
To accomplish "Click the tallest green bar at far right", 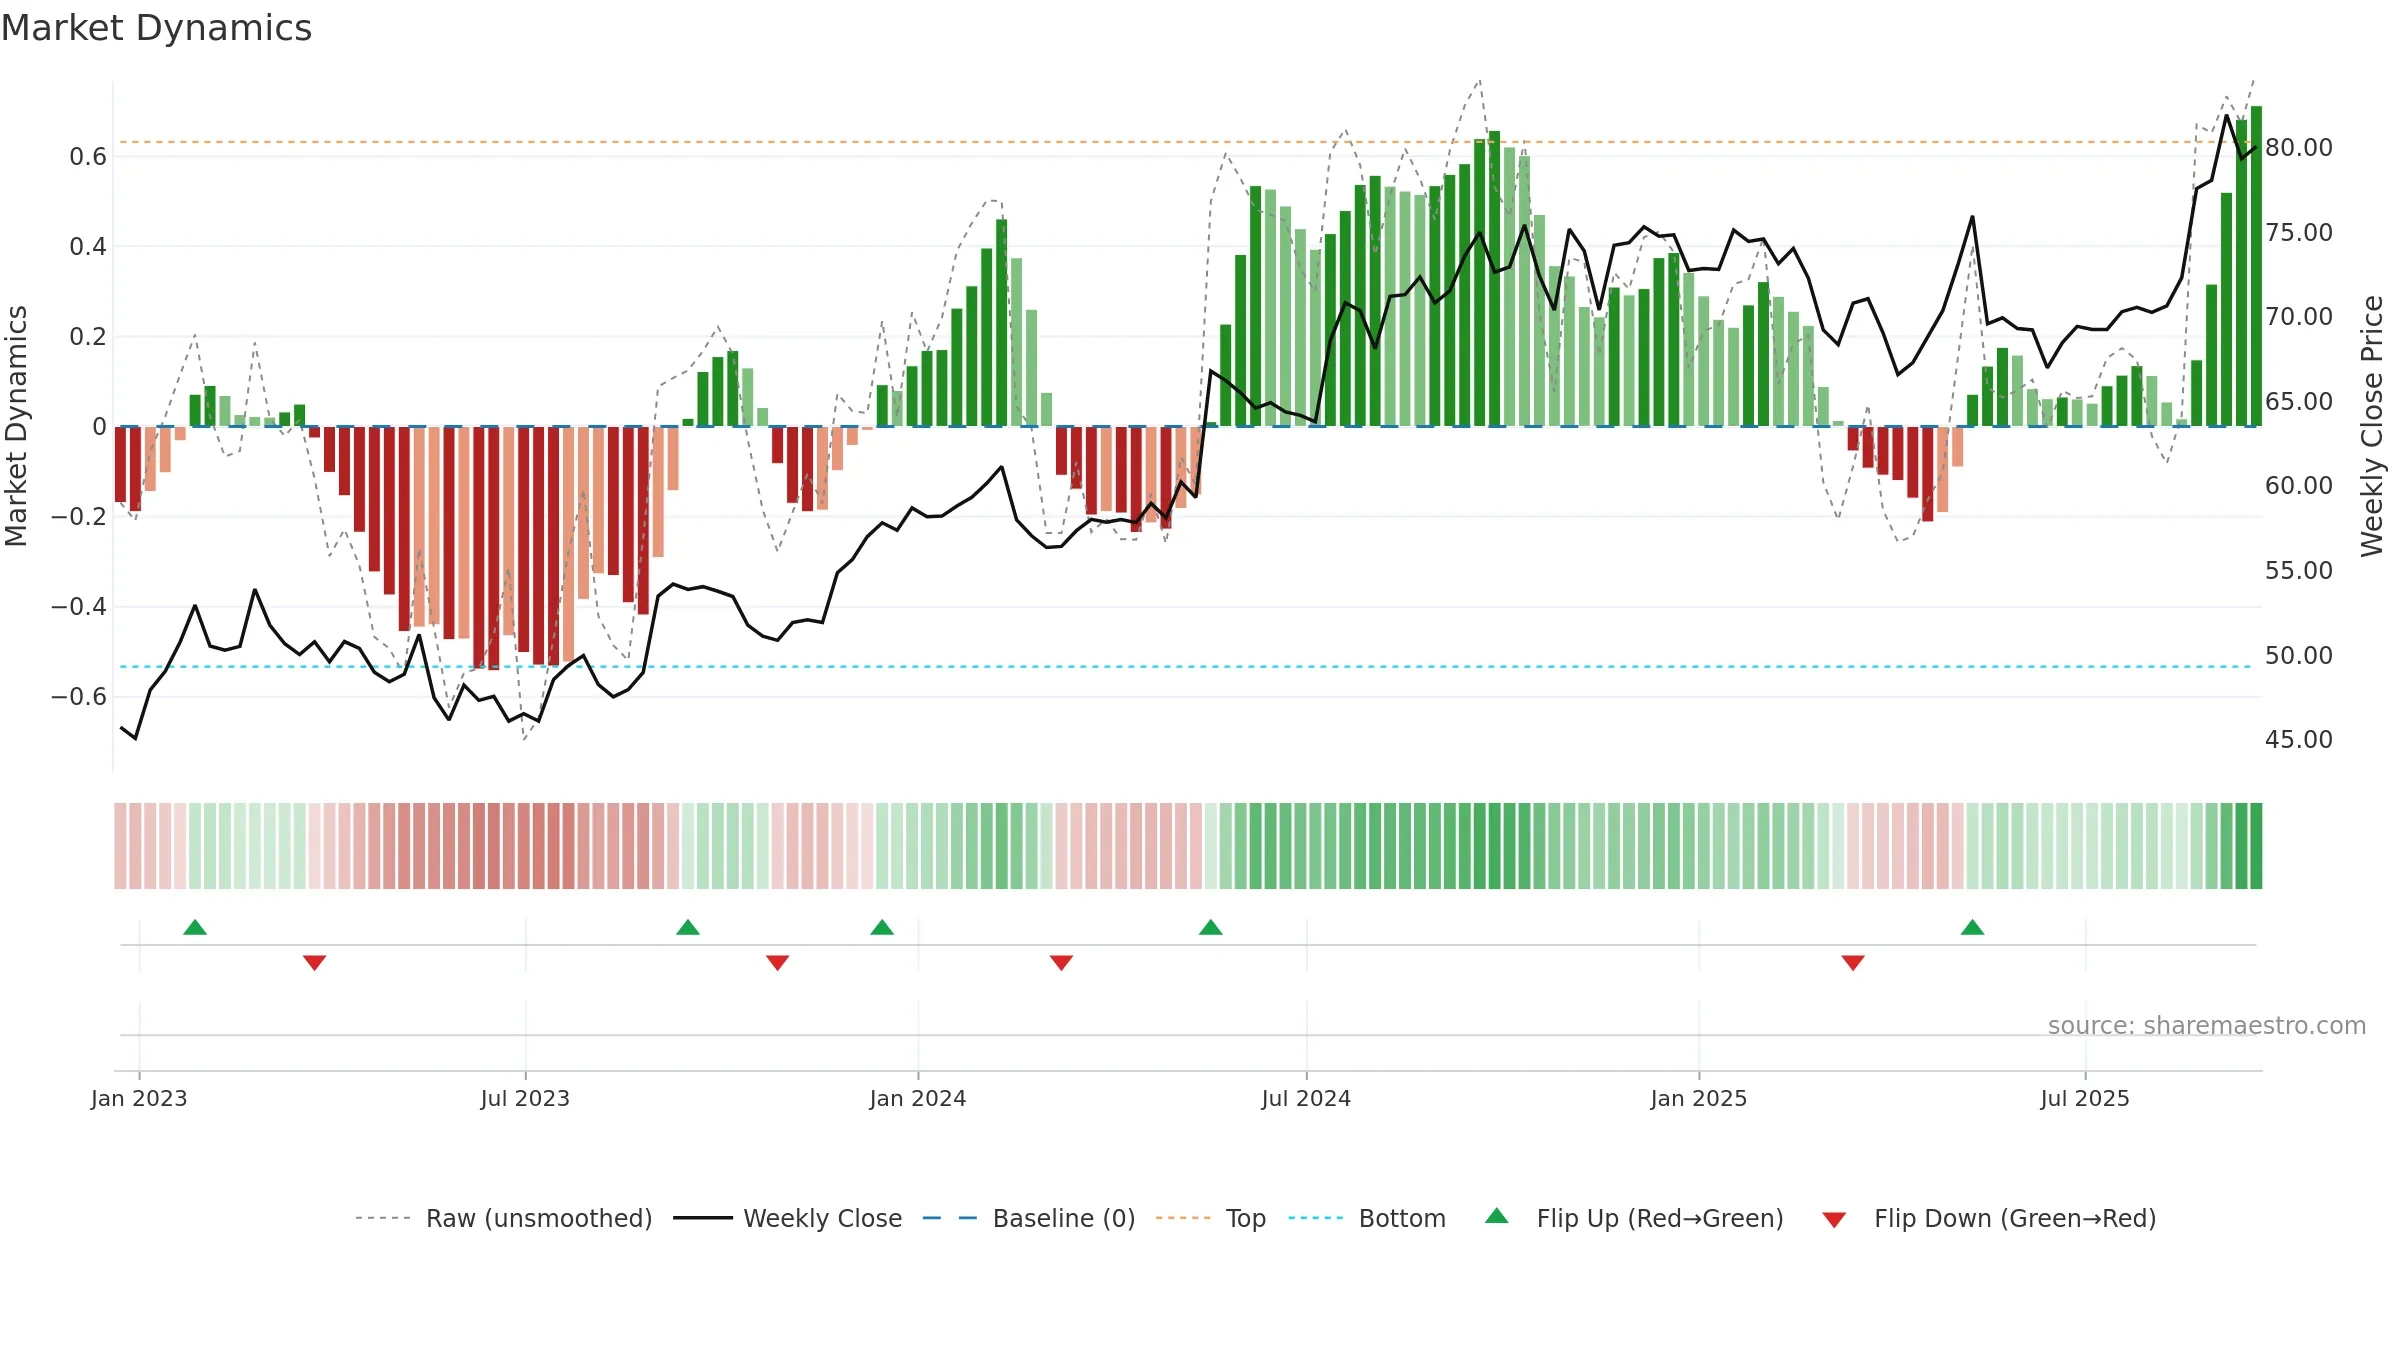I will click(x=2256, y=266).
